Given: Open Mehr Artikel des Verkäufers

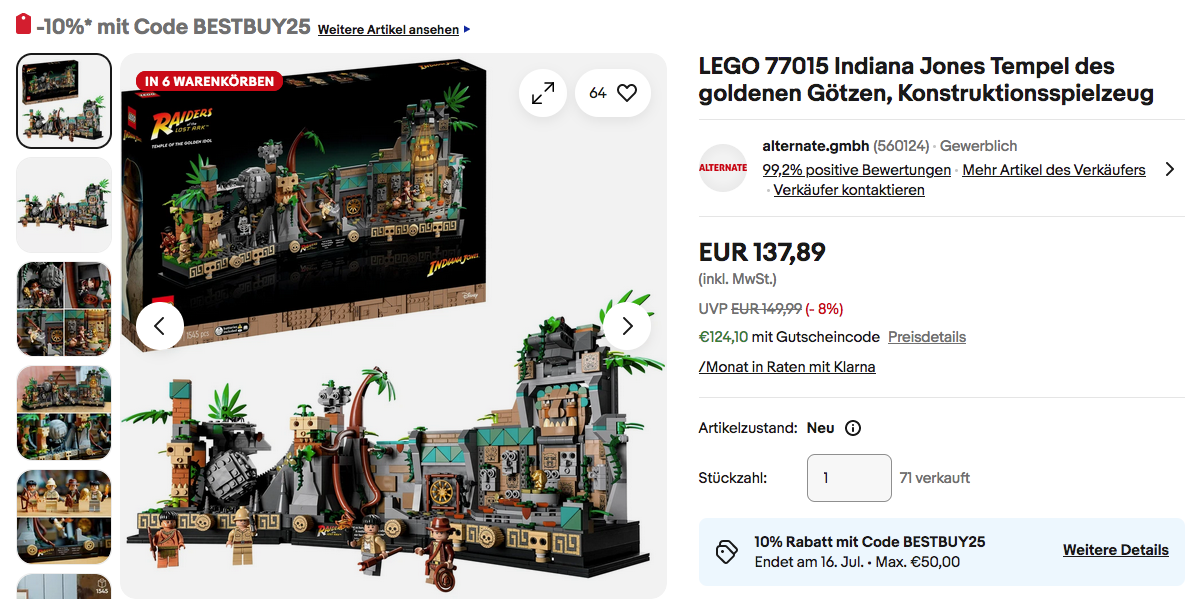Looking at the screenshot, I should click(x=1053, y=169).
